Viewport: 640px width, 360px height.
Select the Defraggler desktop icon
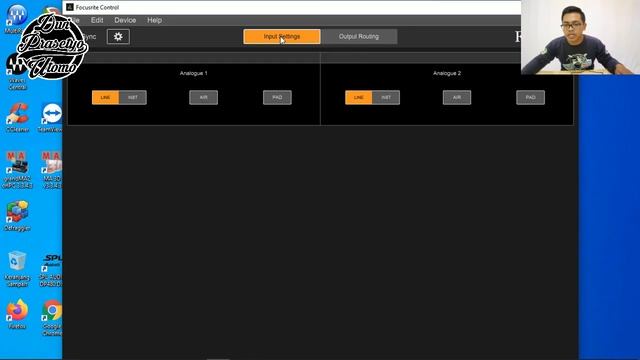[x=17, y=216]
